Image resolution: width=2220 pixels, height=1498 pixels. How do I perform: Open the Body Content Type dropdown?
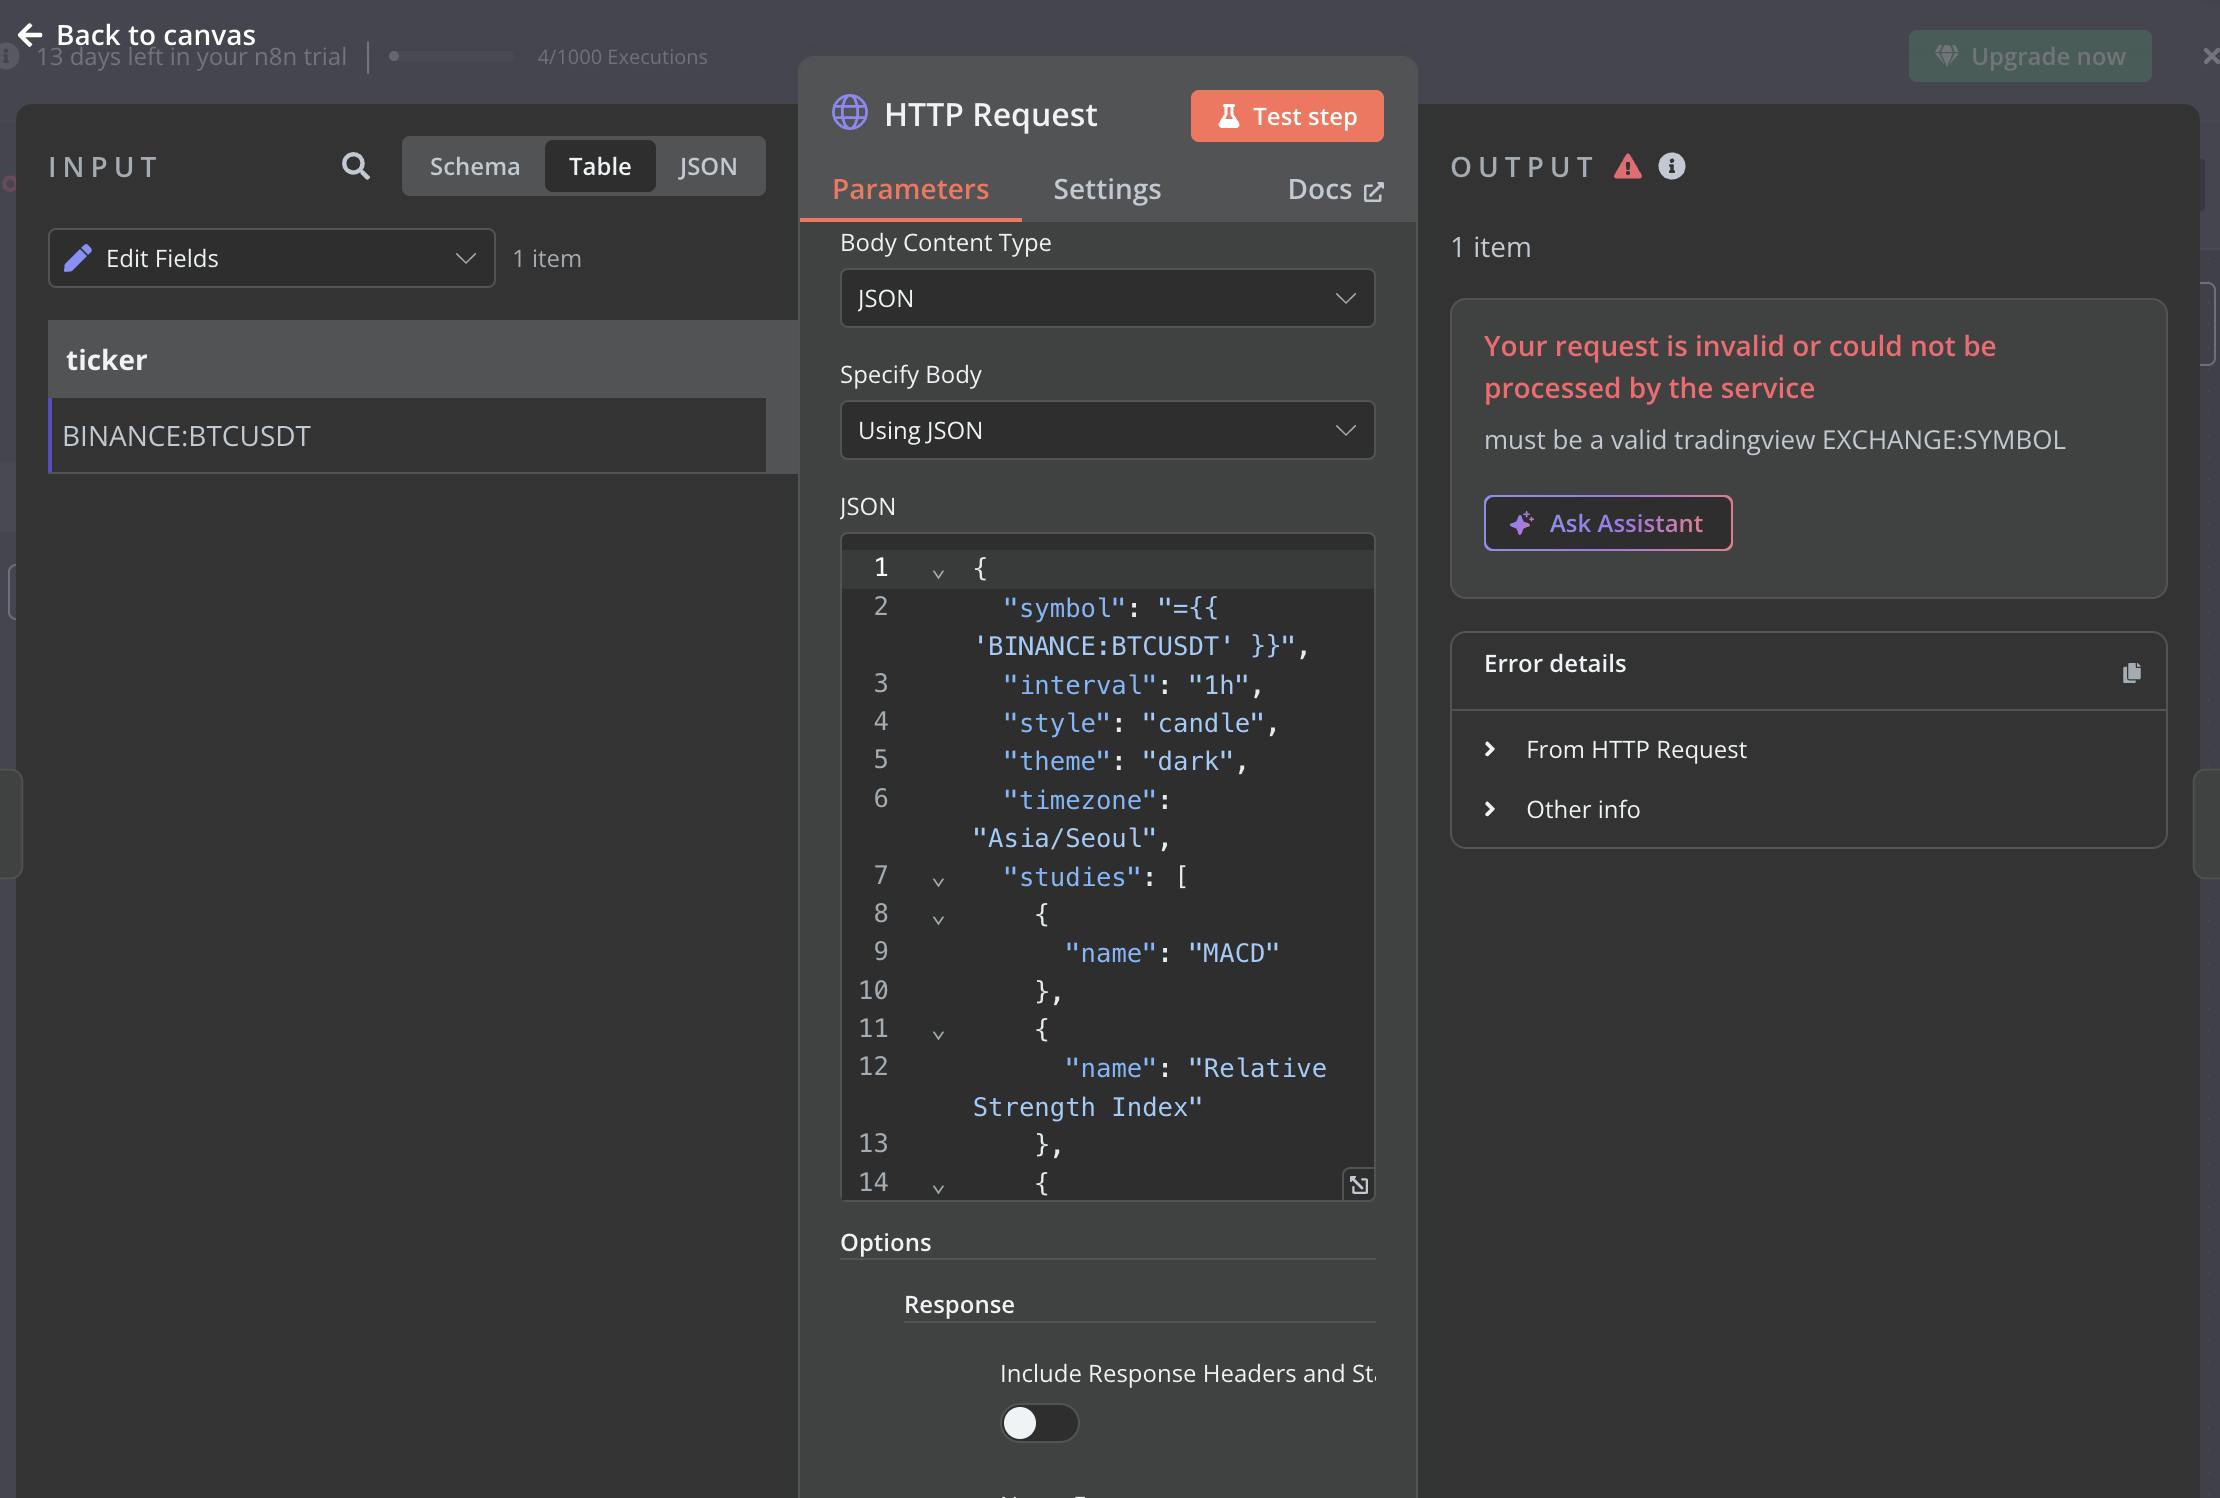(1107, 298)
